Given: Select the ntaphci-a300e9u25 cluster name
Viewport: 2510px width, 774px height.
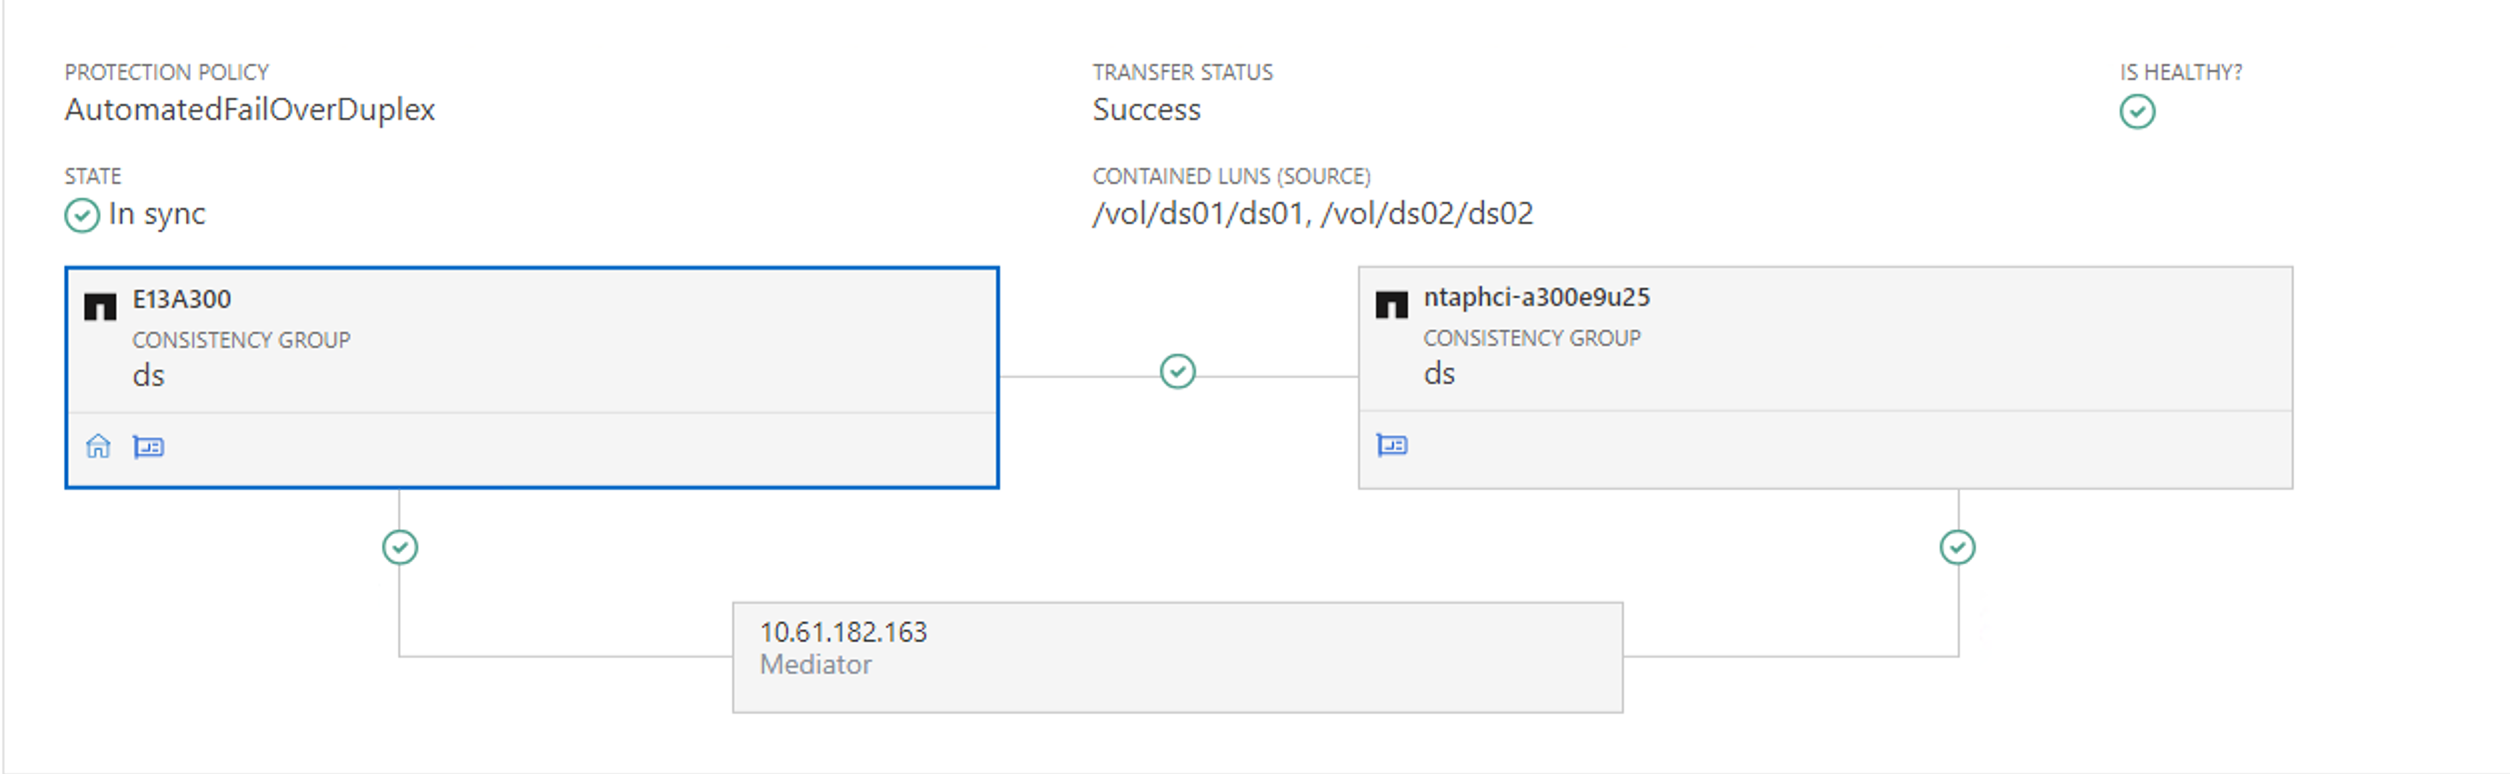Looking at the screenshot, I should (x=1536, y=297).
